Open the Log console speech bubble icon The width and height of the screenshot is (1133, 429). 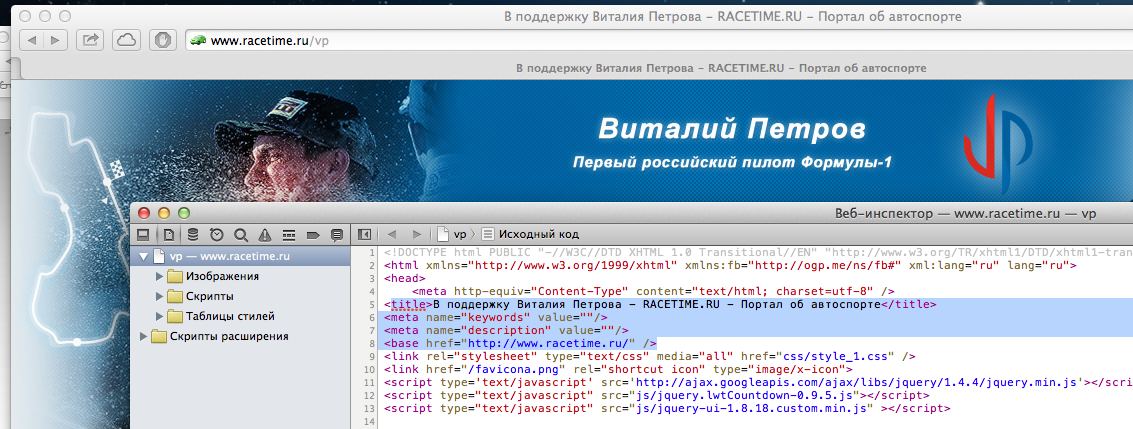click(x=337, y=235)
